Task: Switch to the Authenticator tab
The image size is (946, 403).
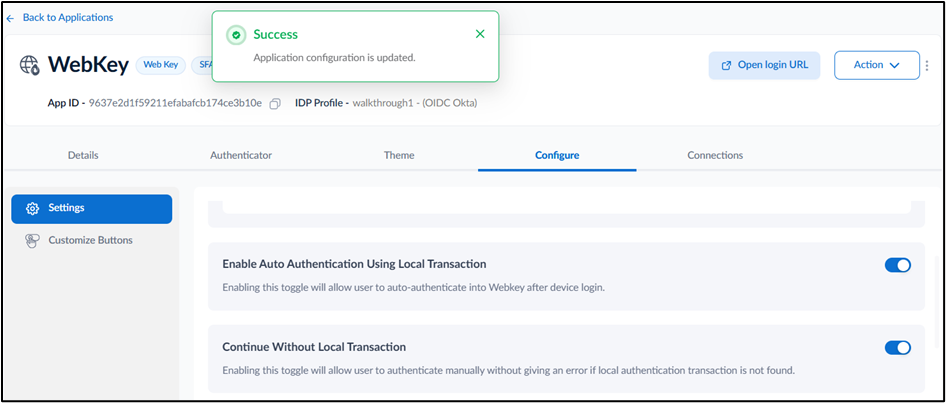Action: tap(241, 156)
